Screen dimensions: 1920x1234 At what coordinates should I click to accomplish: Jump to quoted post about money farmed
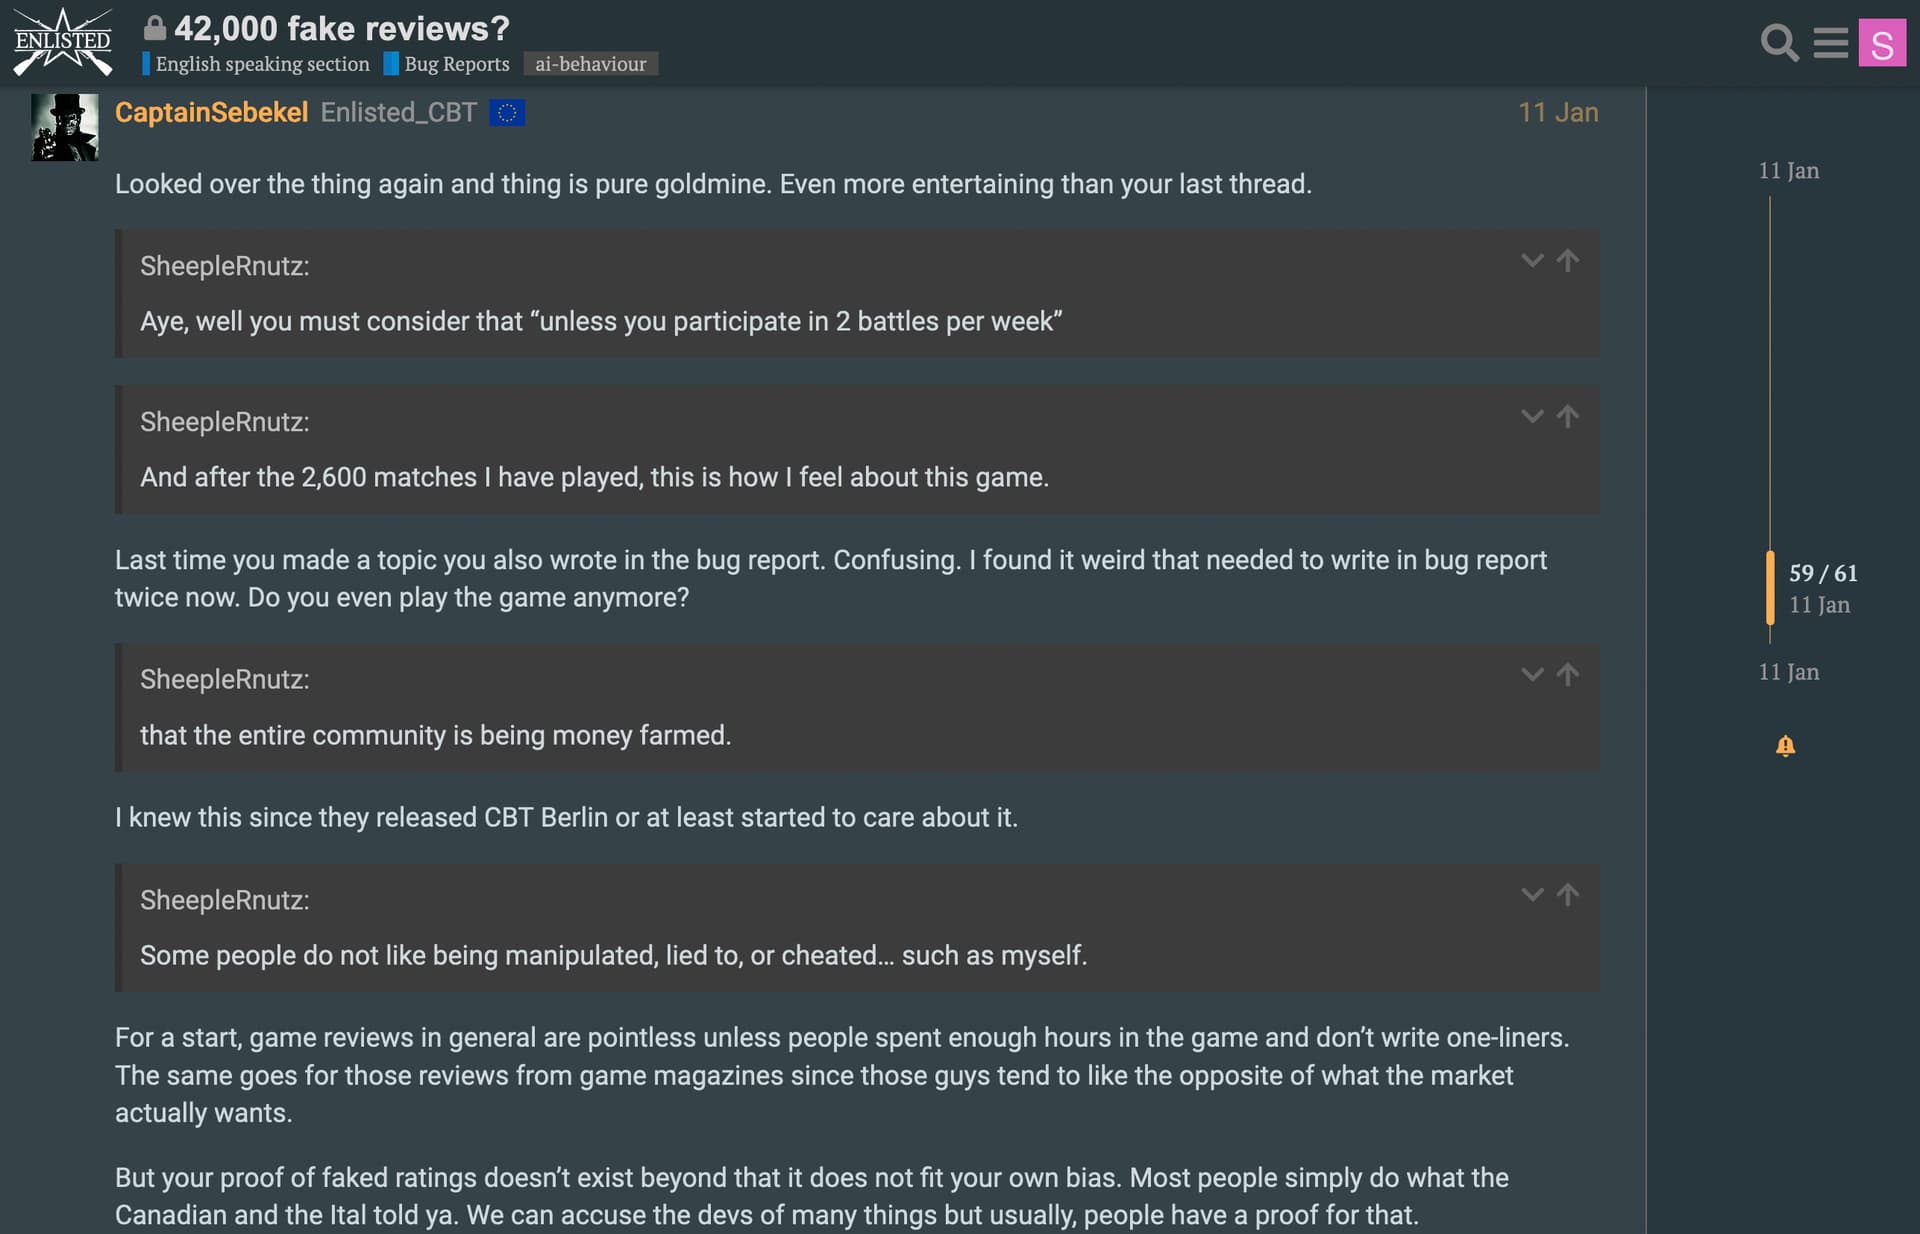pos(1568,675)
